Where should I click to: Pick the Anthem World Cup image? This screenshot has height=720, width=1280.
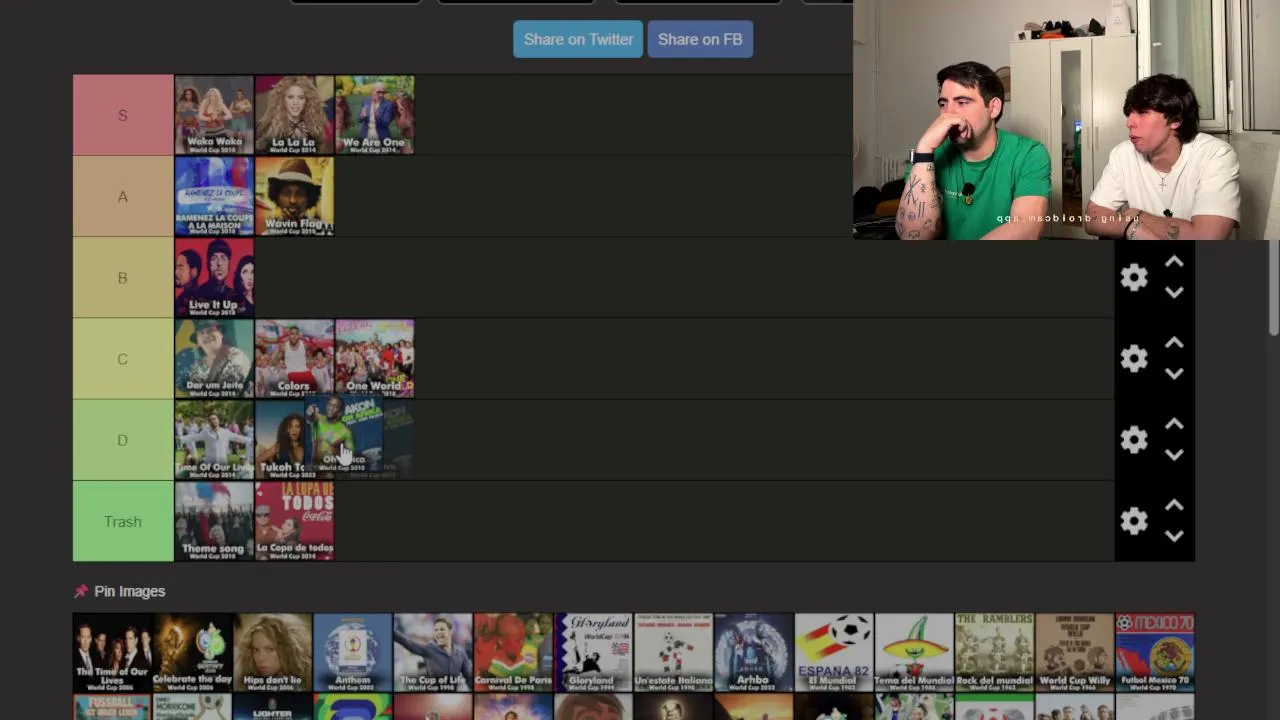click(352, 652)
